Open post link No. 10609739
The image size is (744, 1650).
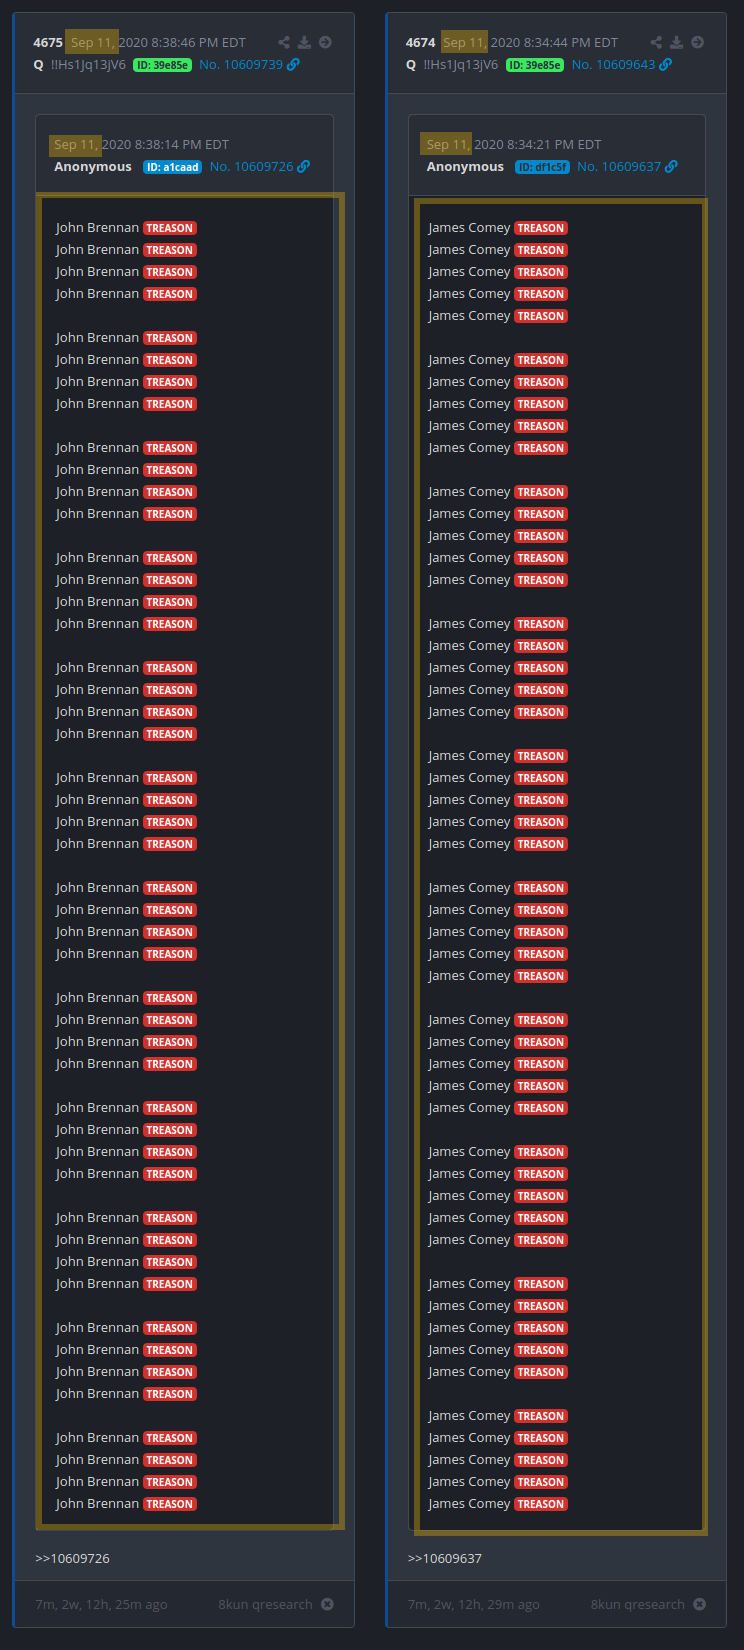tap(241, 64)
